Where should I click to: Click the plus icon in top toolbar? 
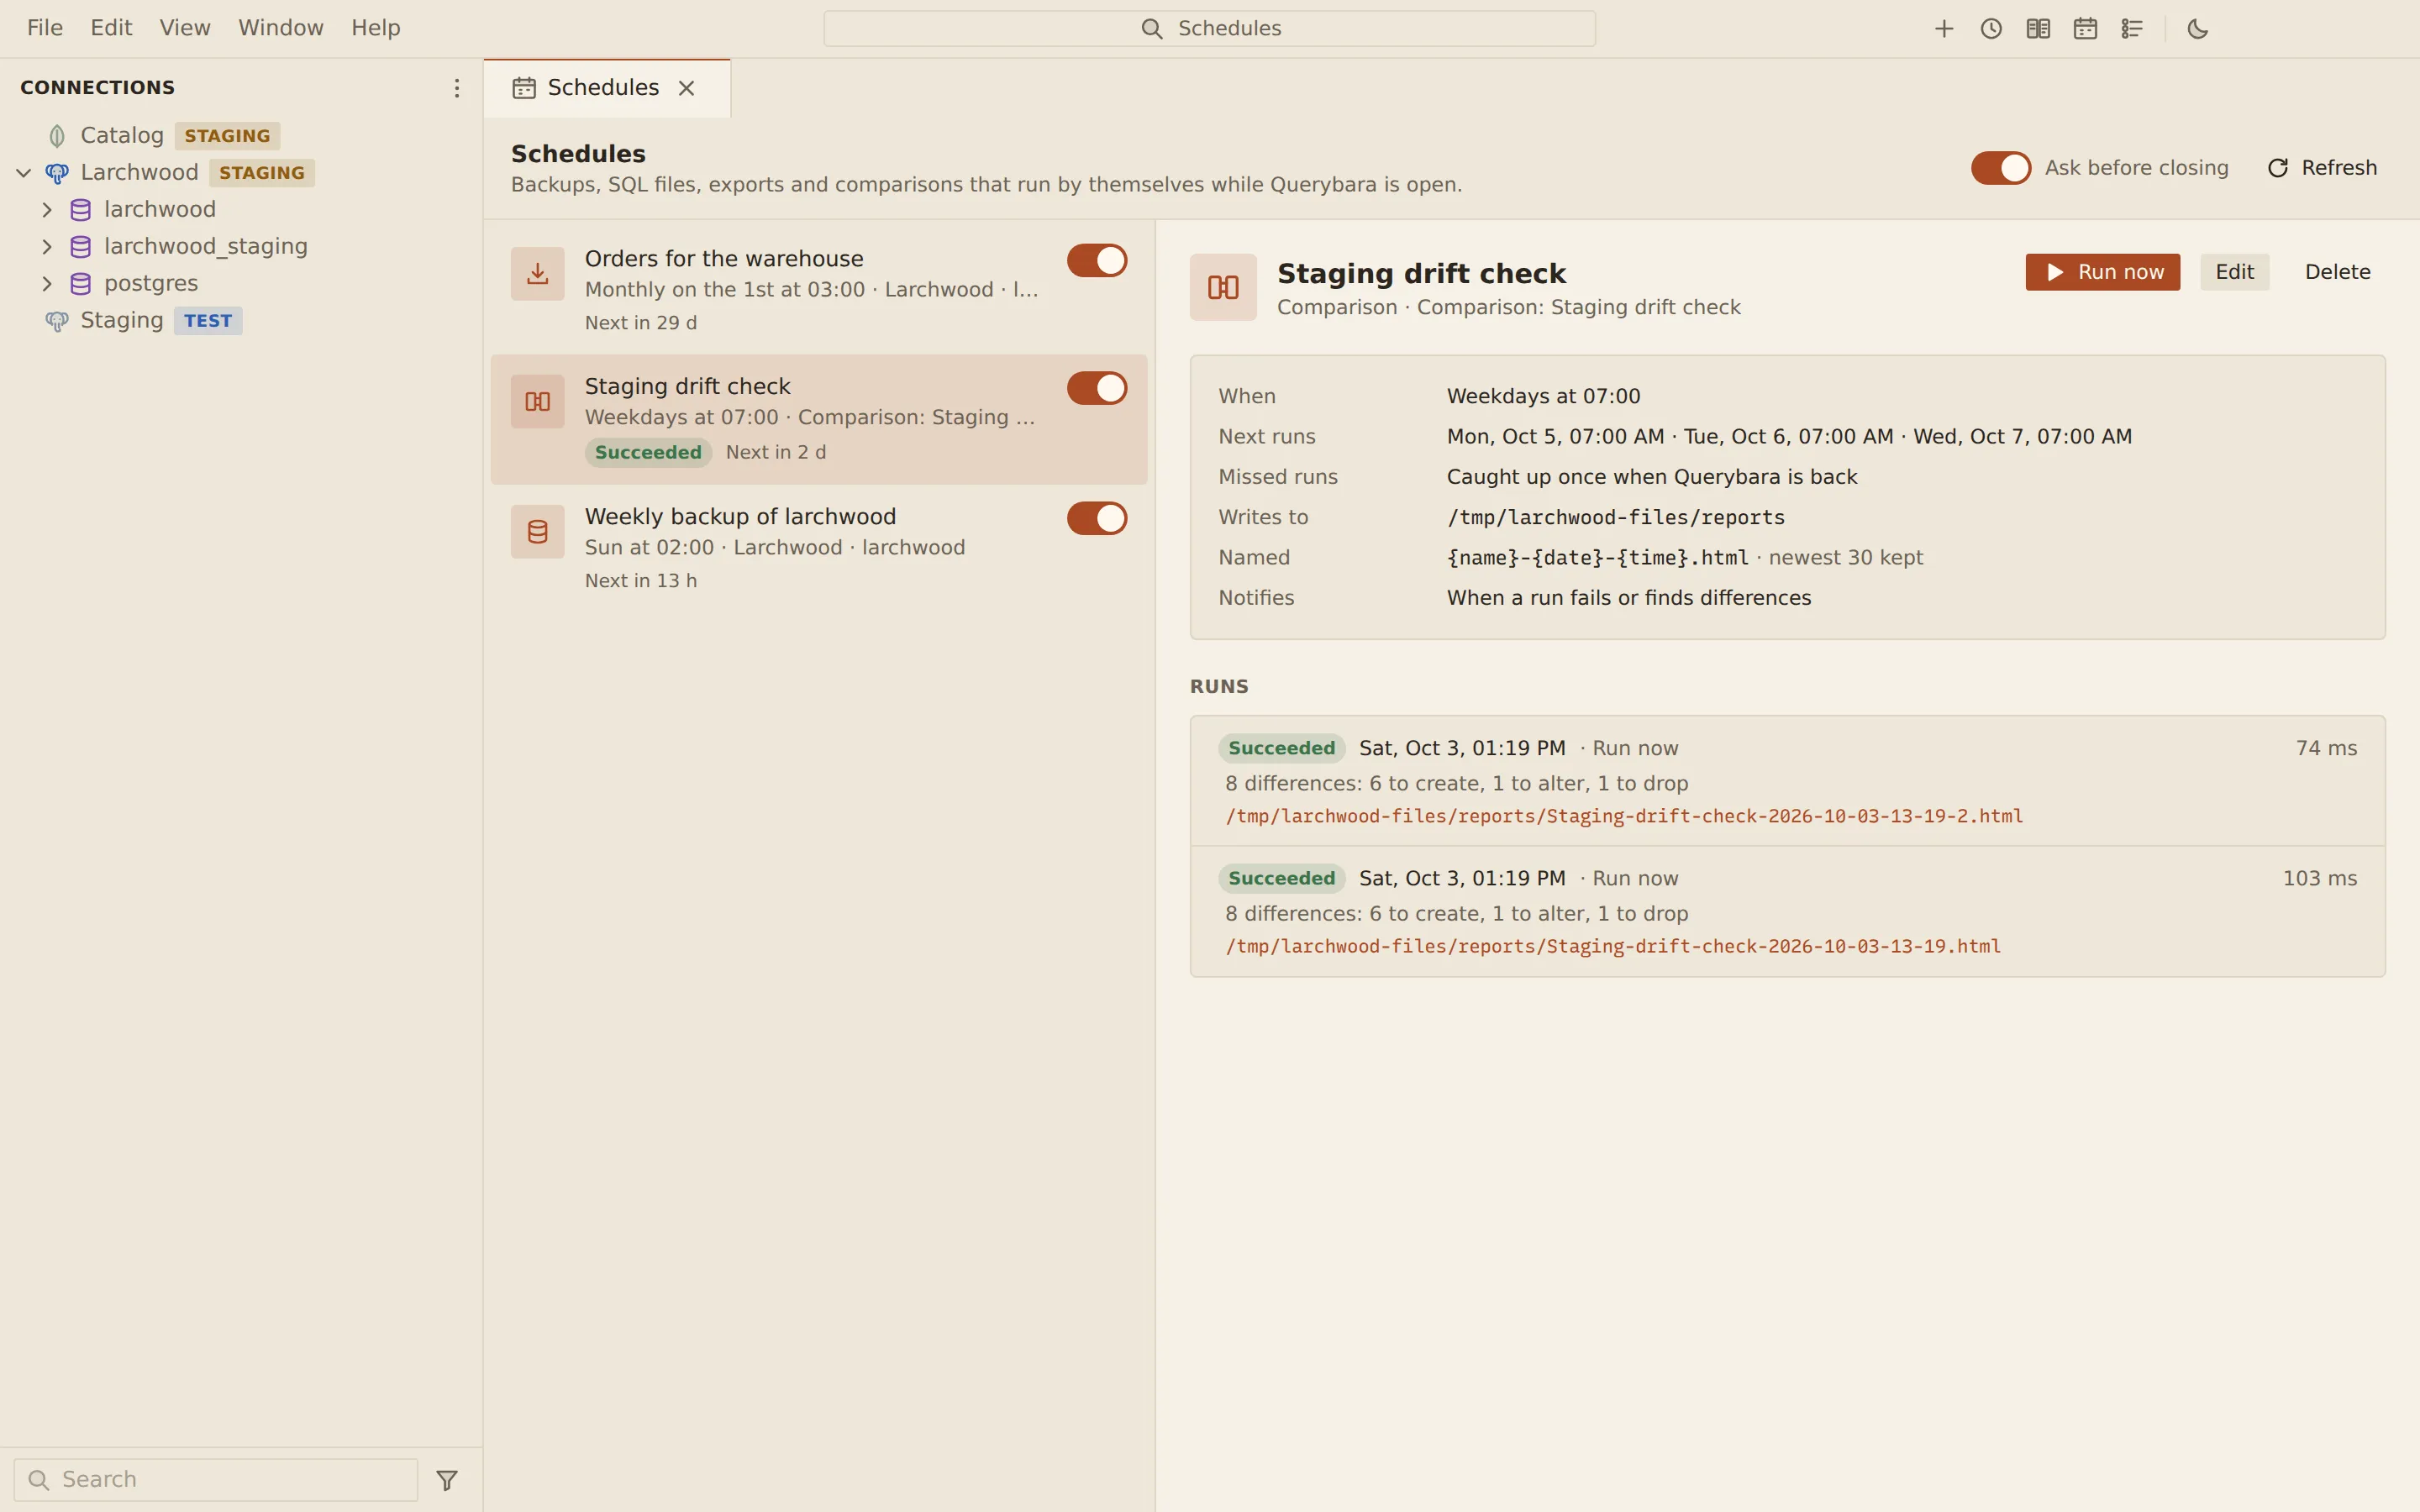(x=1943, y=29)
